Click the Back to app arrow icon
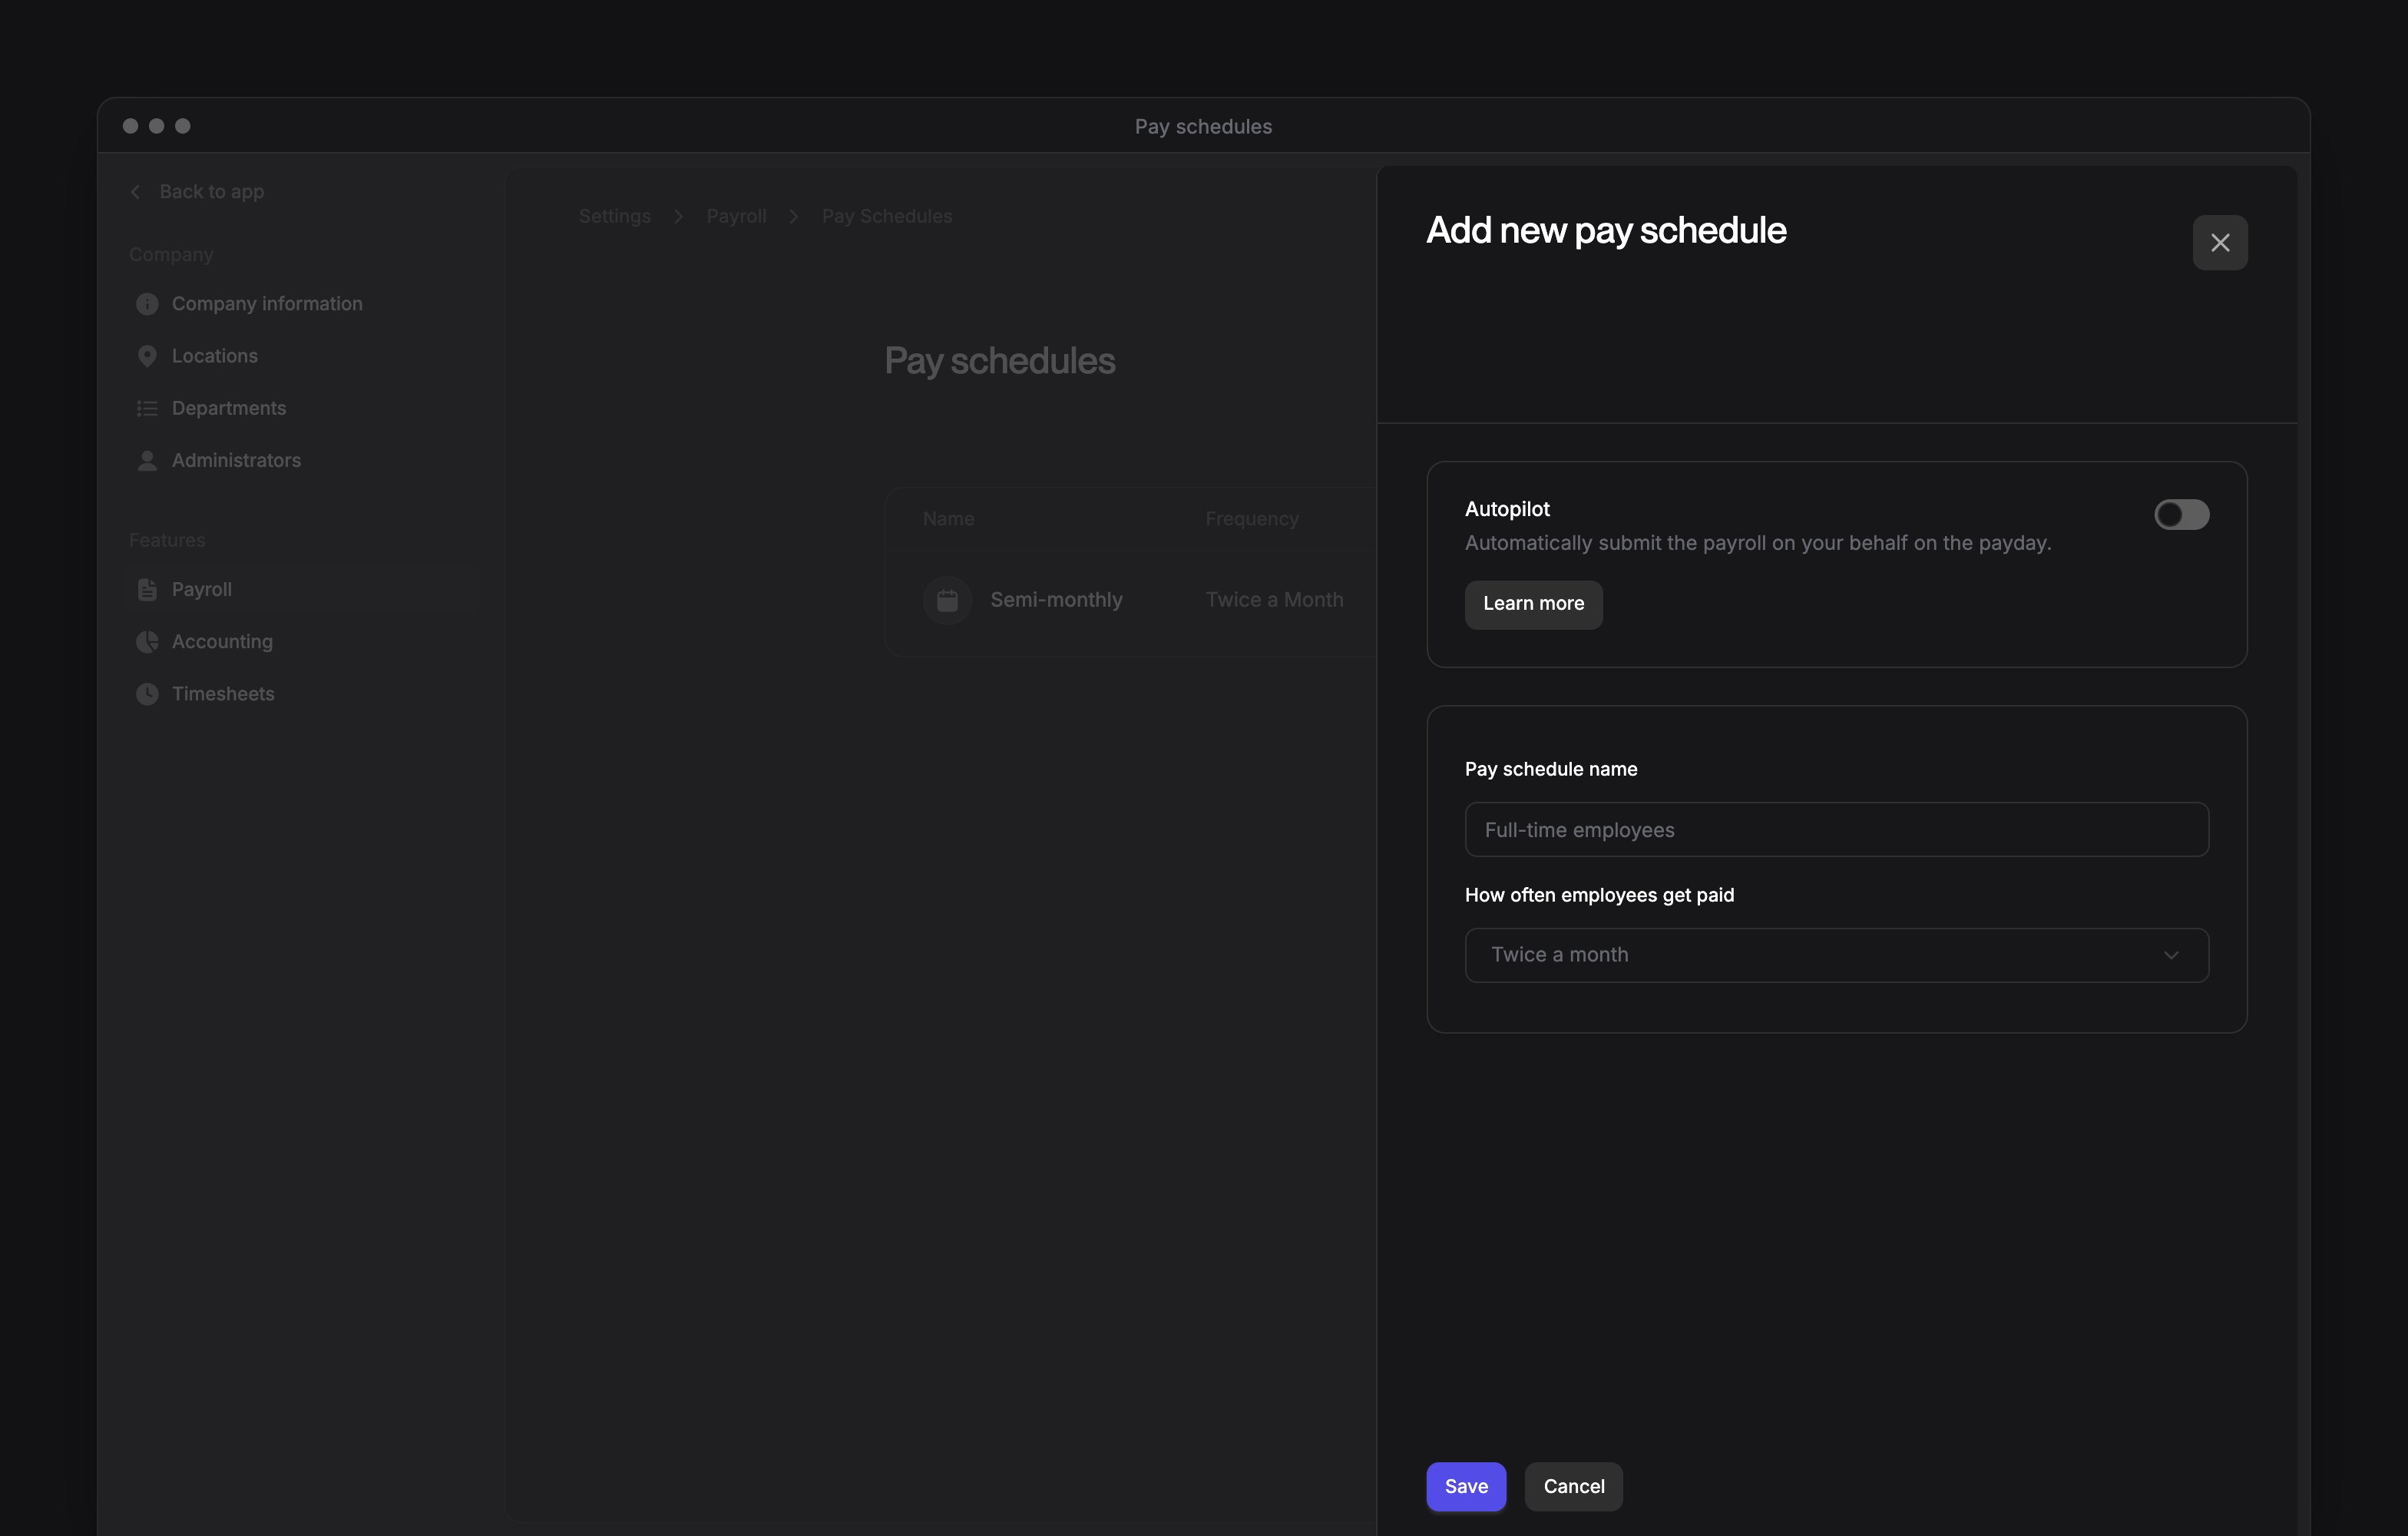Screen dimensions: 2408x1536 point(135,192)
